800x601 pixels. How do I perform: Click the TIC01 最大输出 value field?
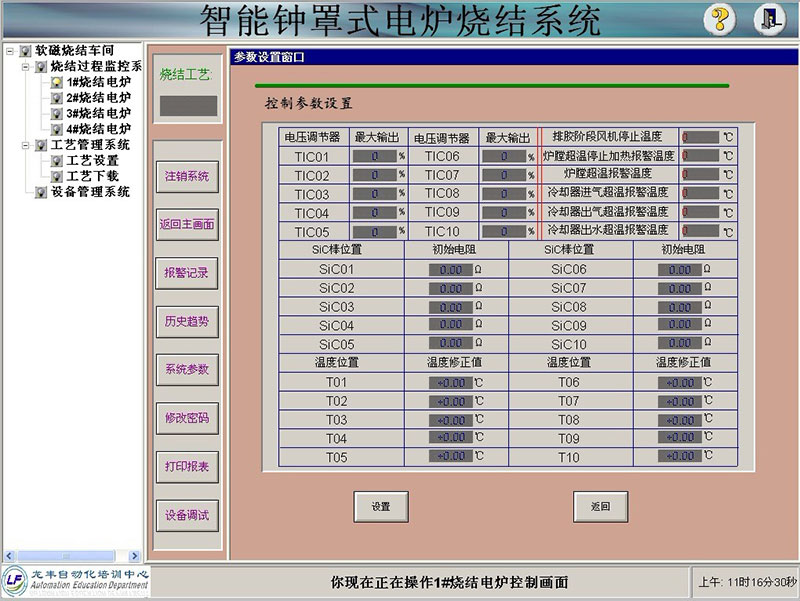coord(375,157)
